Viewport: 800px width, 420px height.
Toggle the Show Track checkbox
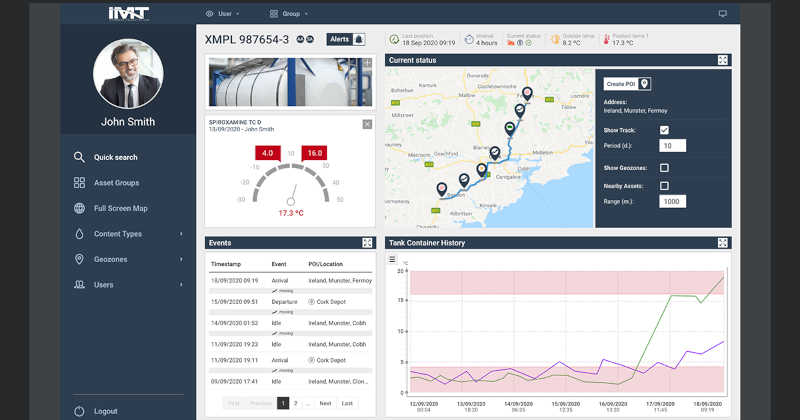pos(664,130)
